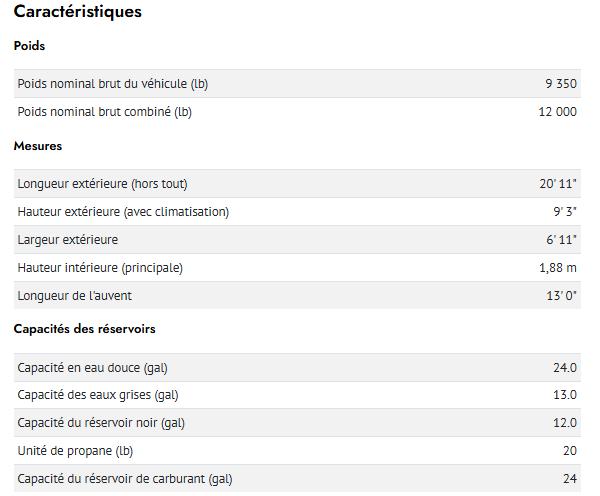Select the Poids section title
600x496 pixels.
tap(29, 46)
